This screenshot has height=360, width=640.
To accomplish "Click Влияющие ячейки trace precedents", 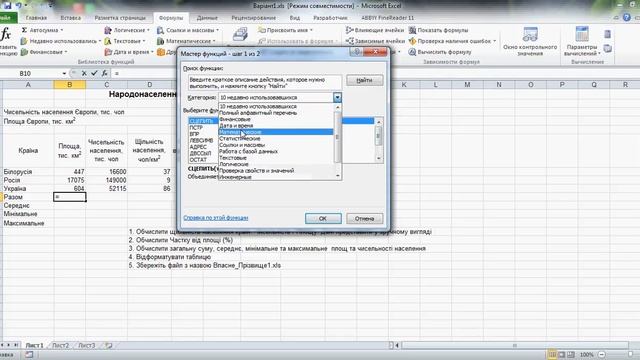I will tap(375, 30).
